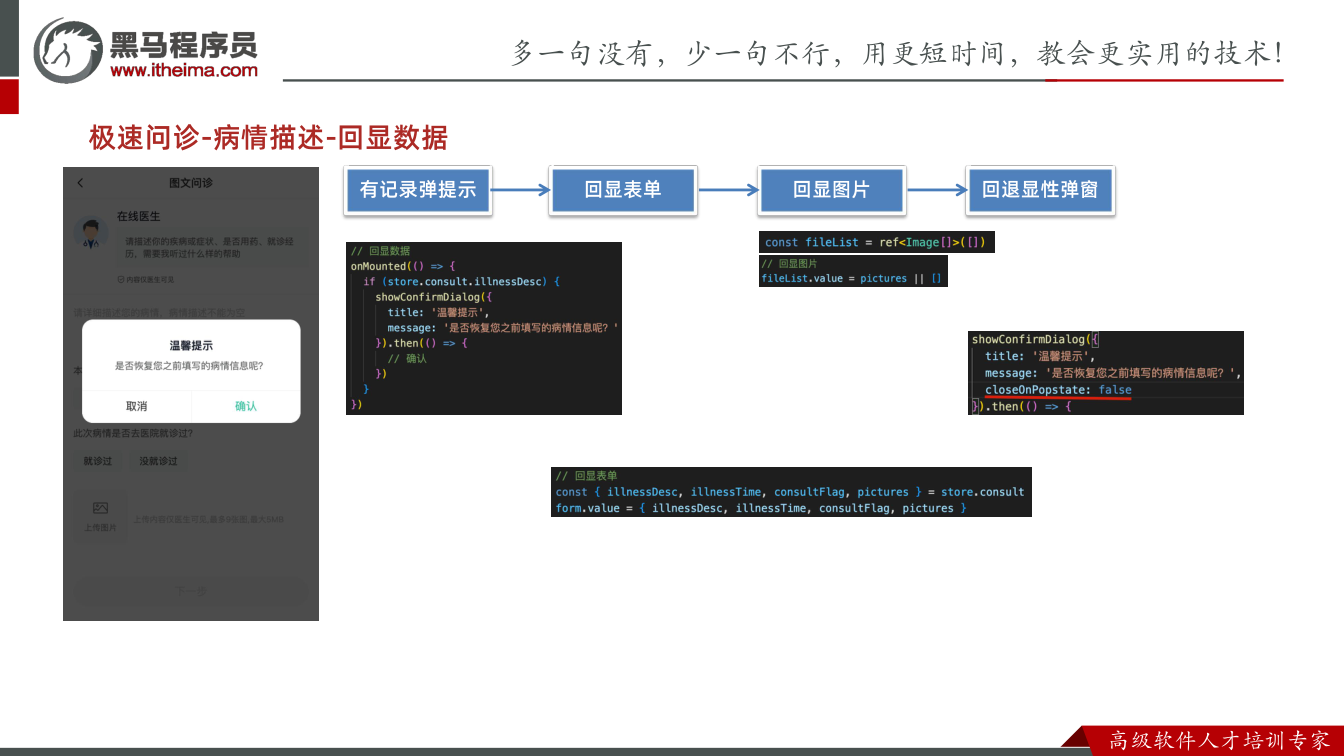
Task: Click the const fileList code line
Action: 876,242
